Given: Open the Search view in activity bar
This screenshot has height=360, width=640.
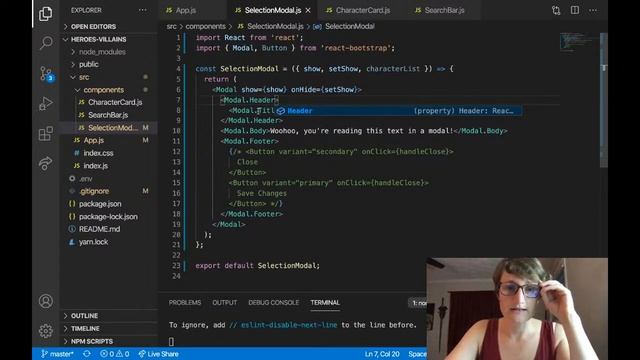Looking at the screenshot, I should click(x=46, y=42).
